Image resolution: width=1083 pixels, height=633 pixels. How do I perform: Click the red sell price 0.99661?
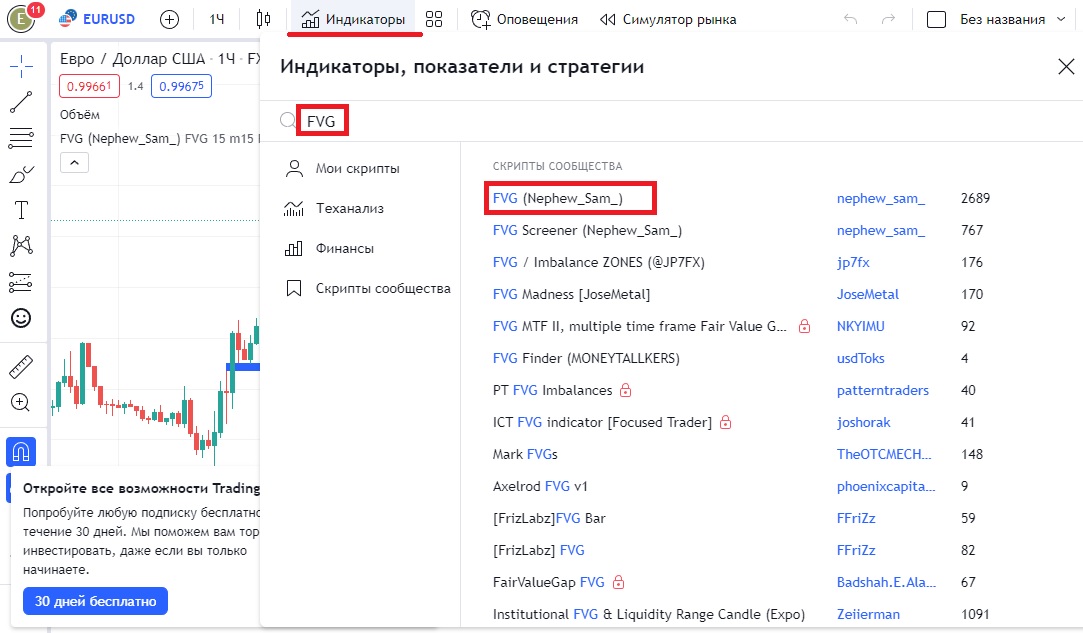coord(89,86)
